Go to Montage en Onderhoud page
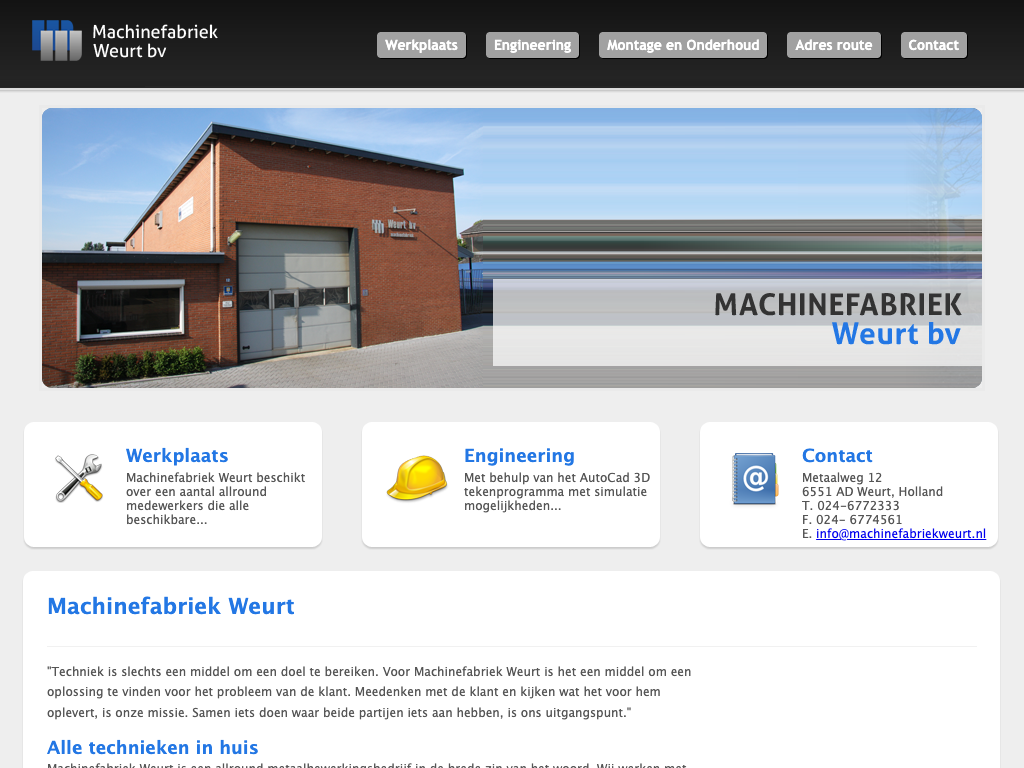The image size is (1024, 768). (682, 45)
